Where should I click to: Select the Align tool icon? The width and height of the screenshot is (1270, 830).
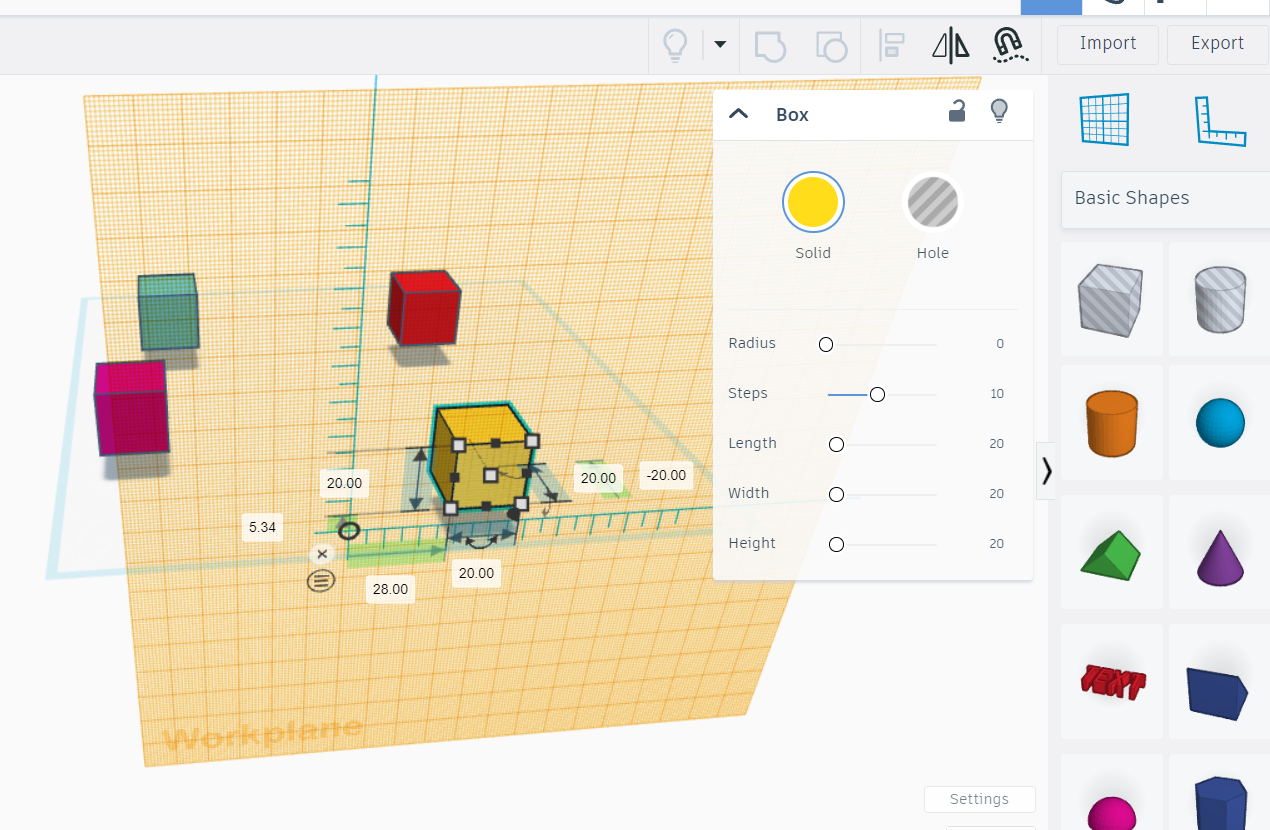point(891,45)
